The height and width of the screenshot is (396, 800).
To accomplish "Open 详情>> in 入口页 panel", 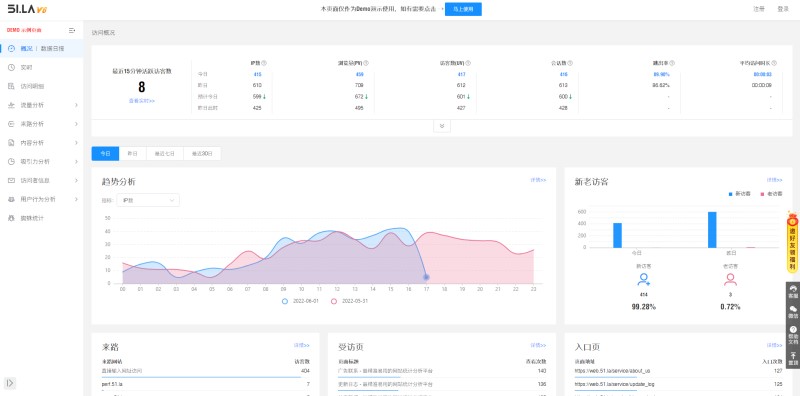I will (x=774, y=345).
